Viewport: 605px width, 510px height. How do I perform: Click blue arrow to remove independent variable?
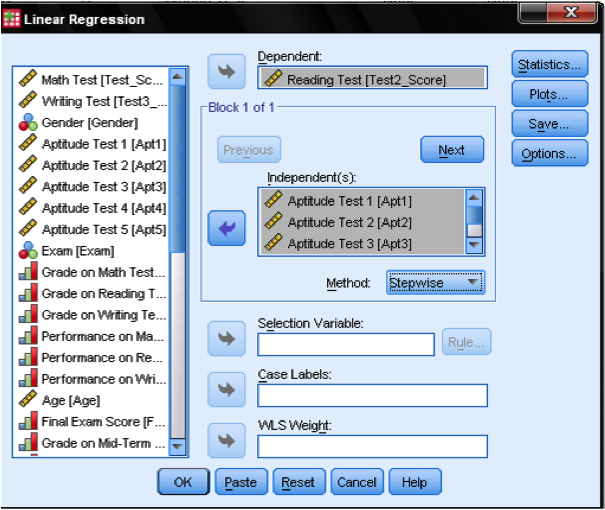coord(226,228)
